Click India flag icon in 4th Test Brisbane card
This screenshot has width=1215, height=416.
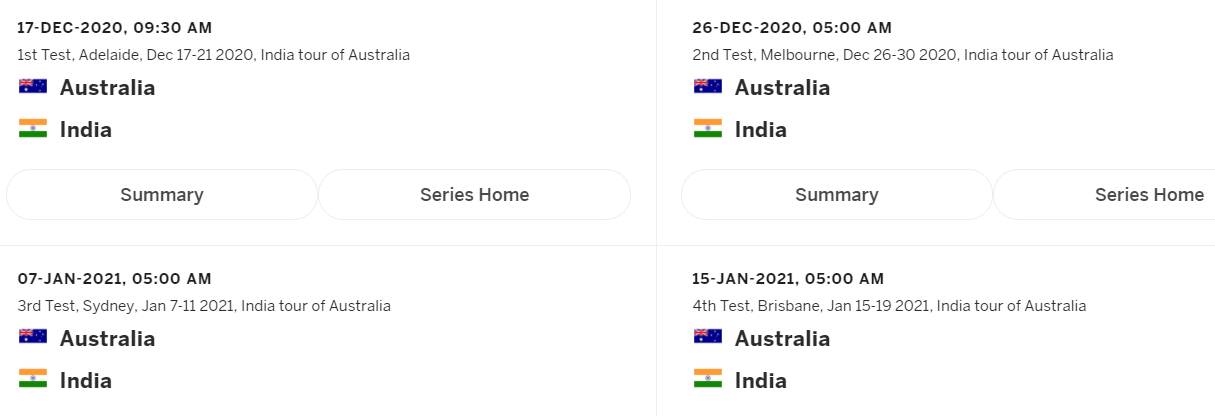pyautogui.click(x=708, y=380)
